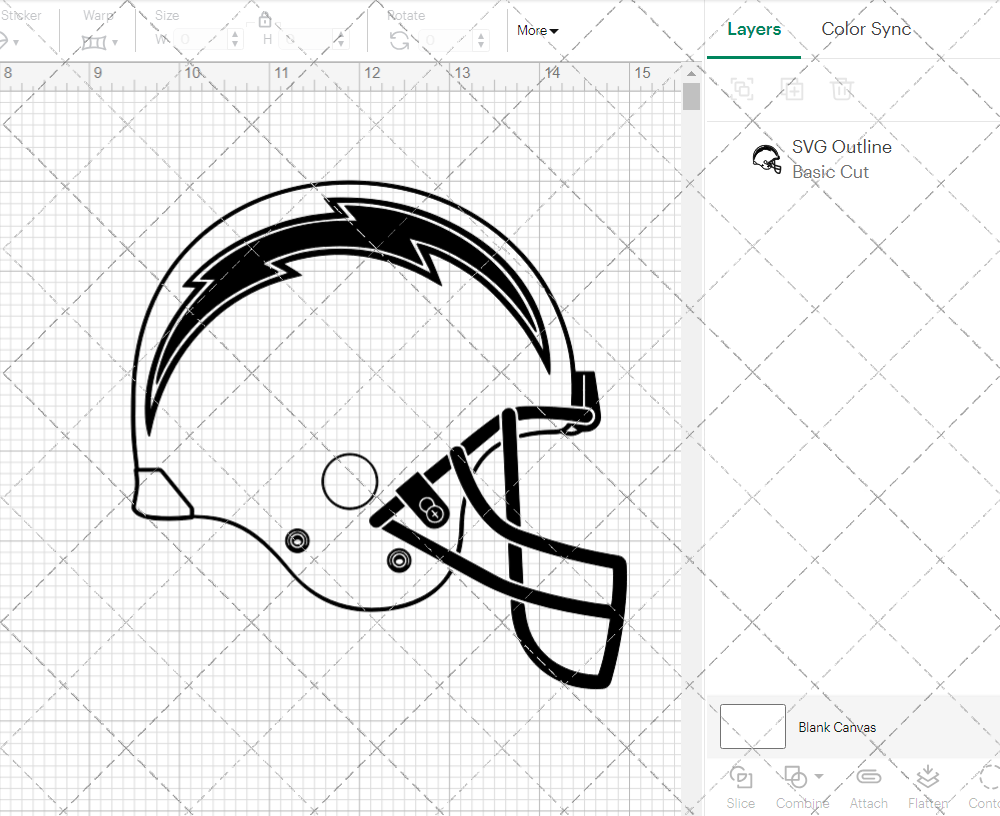1000x816 pixels.
Task: Click the Group layers icon
Action: click(x=742, y=89)
